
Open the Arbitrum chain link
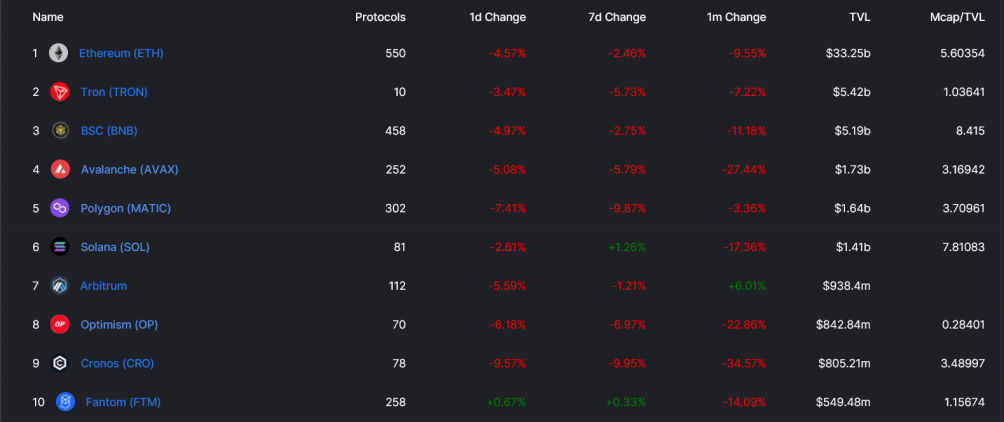(104, 286)
